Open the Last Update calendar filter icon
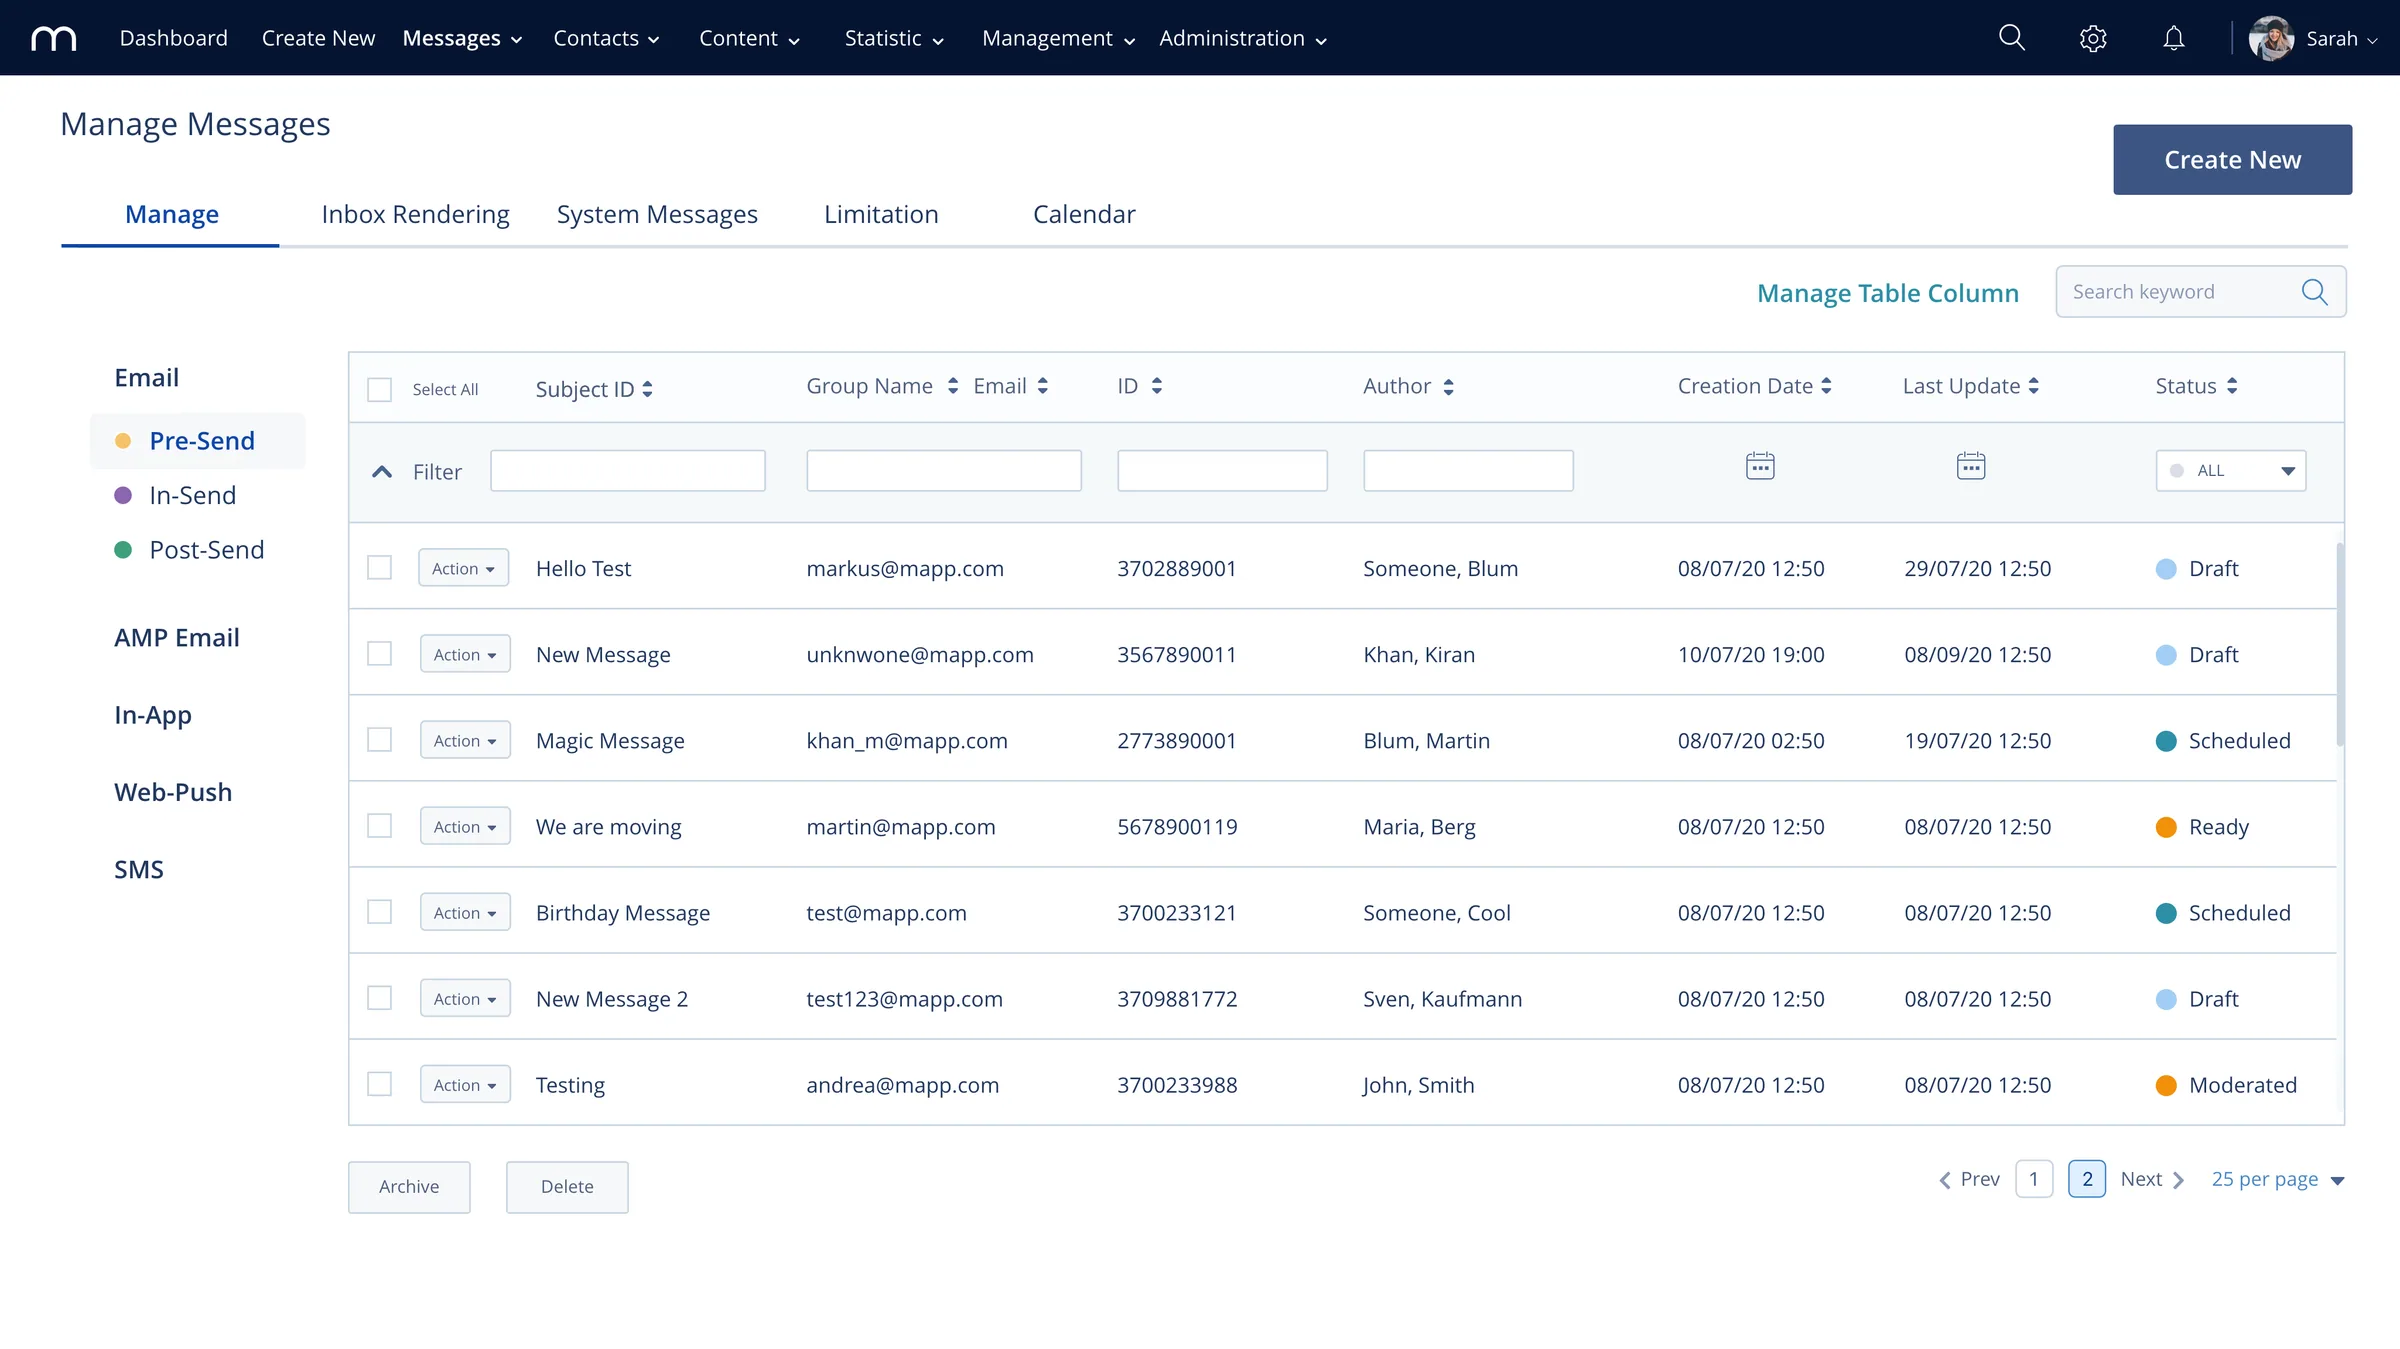2400x1349 pixels. (1971, 466)
